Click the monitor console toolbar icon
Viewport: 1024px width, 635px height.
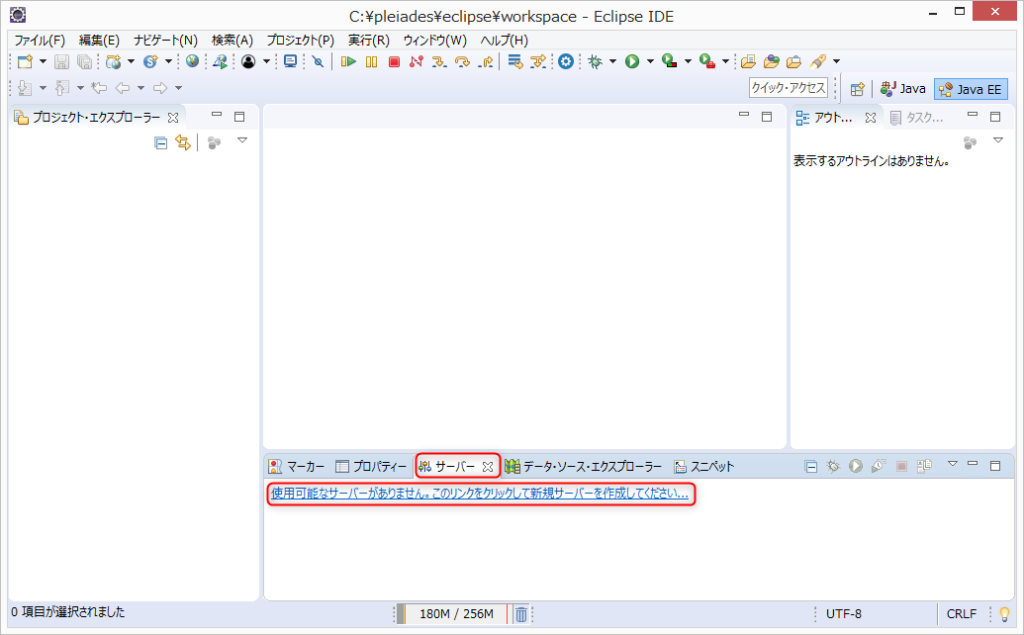pyautogui.click(x=290, y=61)
